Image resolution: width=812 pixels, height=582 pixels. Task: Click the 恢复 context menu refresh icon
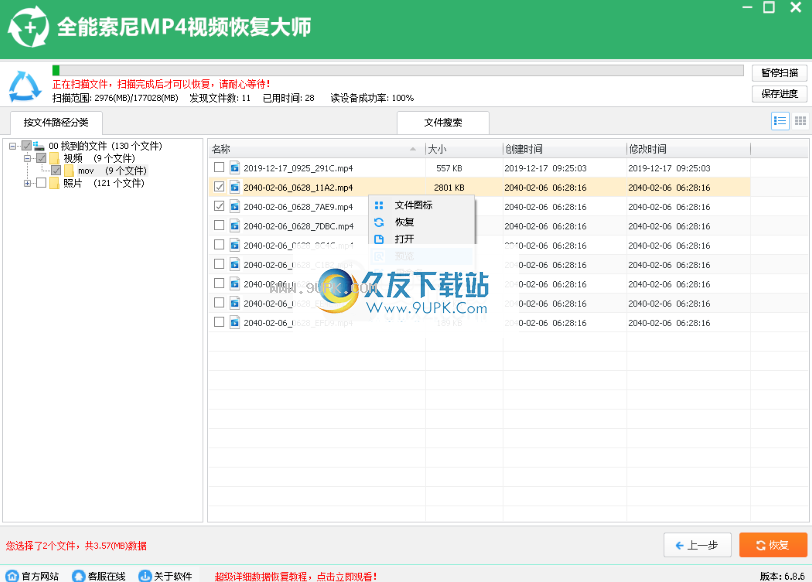379,222
